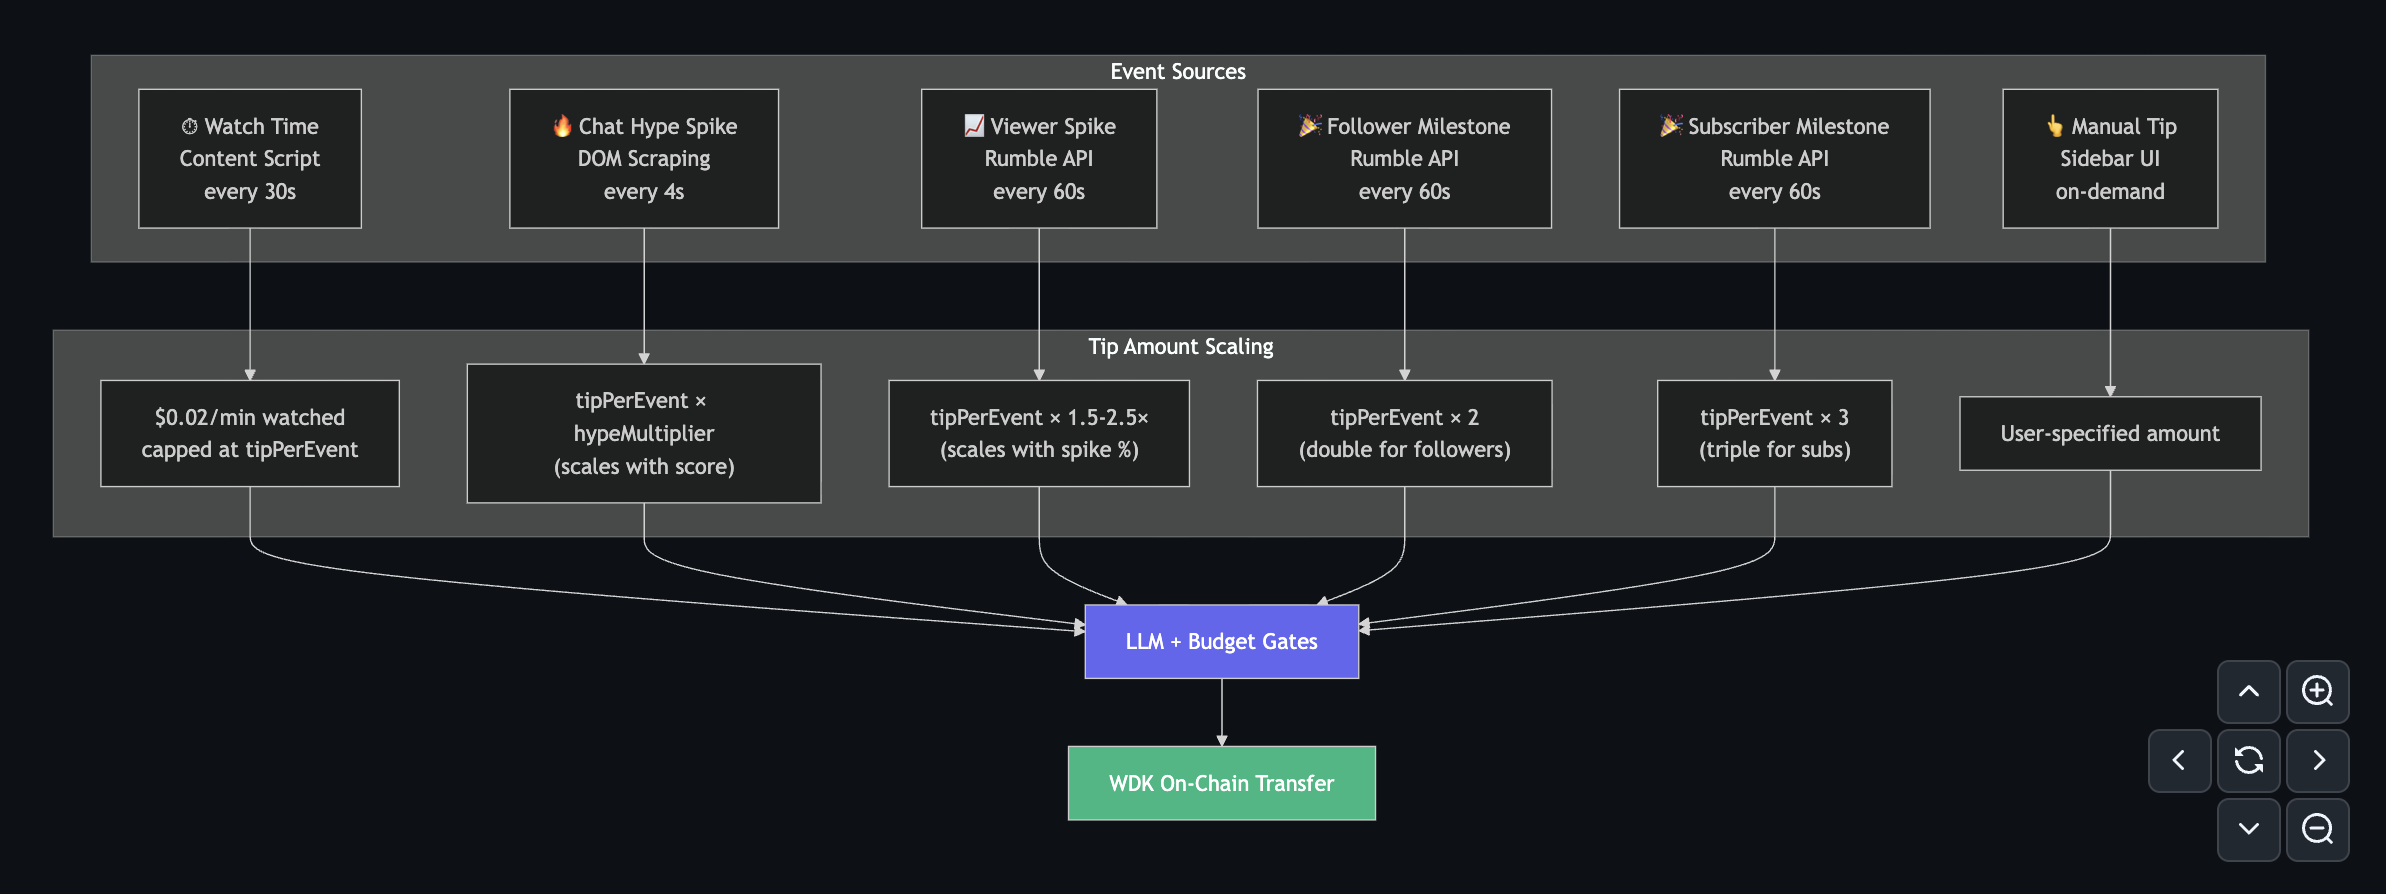The height and width of the screenshot is (894, 2386).
Task: Select the double for followers node
Action: click(1404, 433)
